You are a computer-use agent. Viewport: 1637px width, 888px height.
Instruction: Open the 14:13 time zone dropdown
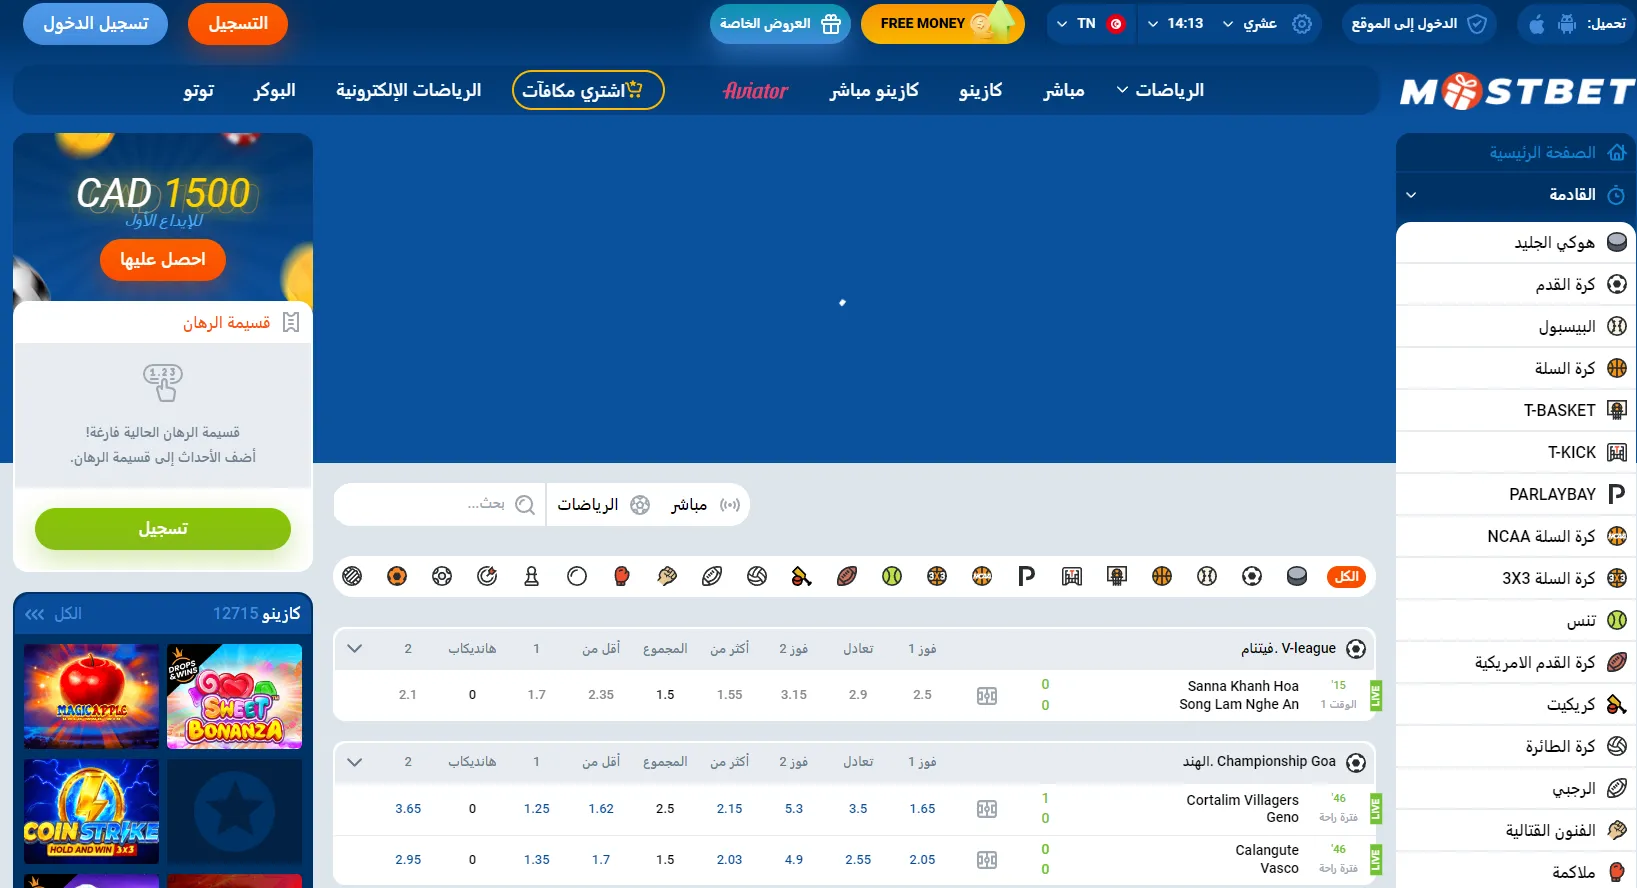tap(1175, 24)
